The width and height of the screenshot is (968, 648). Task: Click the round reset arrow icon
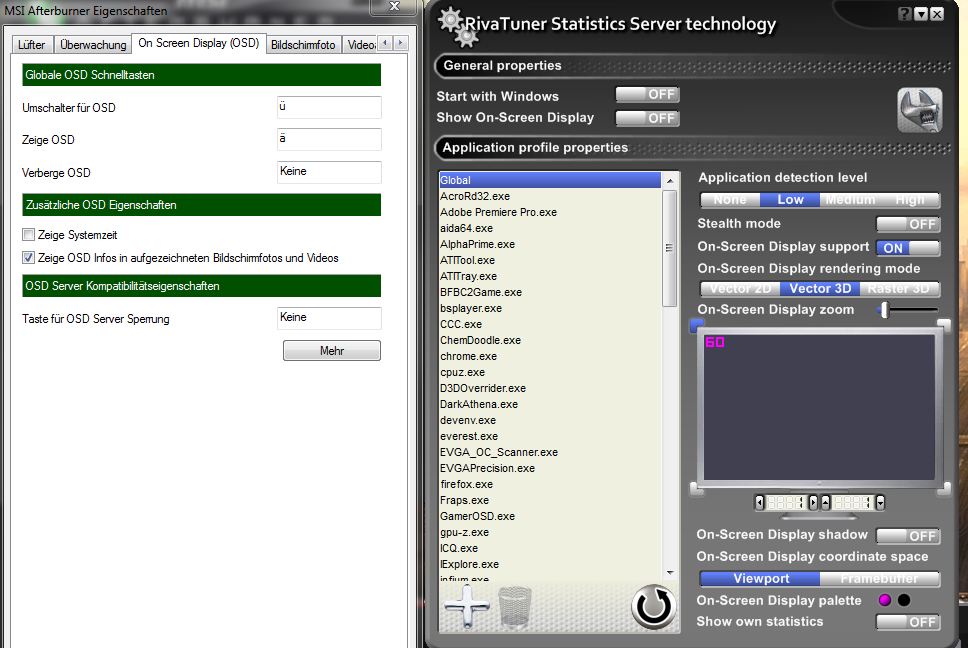pos(653,607)
